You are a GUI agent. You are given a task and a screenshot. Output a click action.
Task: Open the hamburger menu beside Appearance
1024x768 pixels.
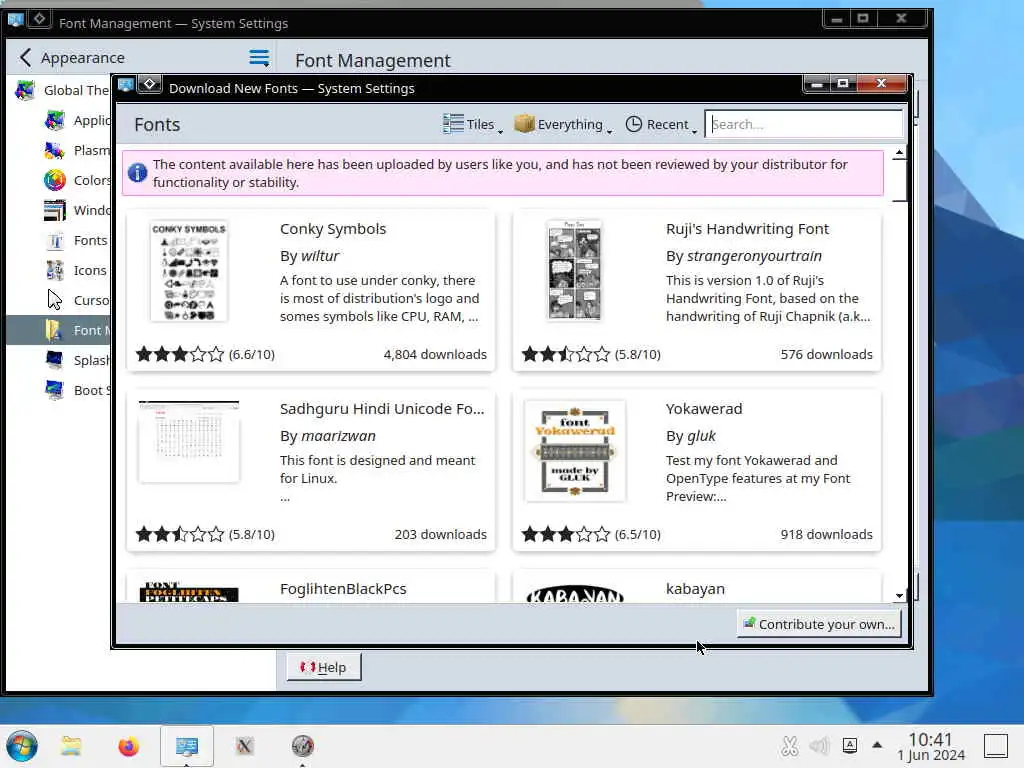259,57
